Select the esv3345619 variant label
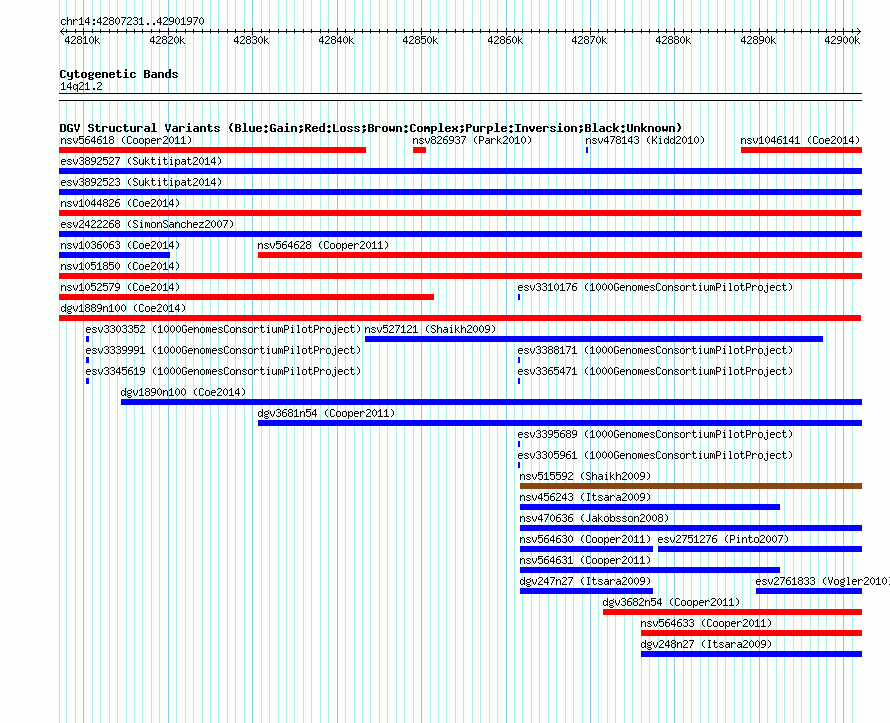 coord(223,371)
